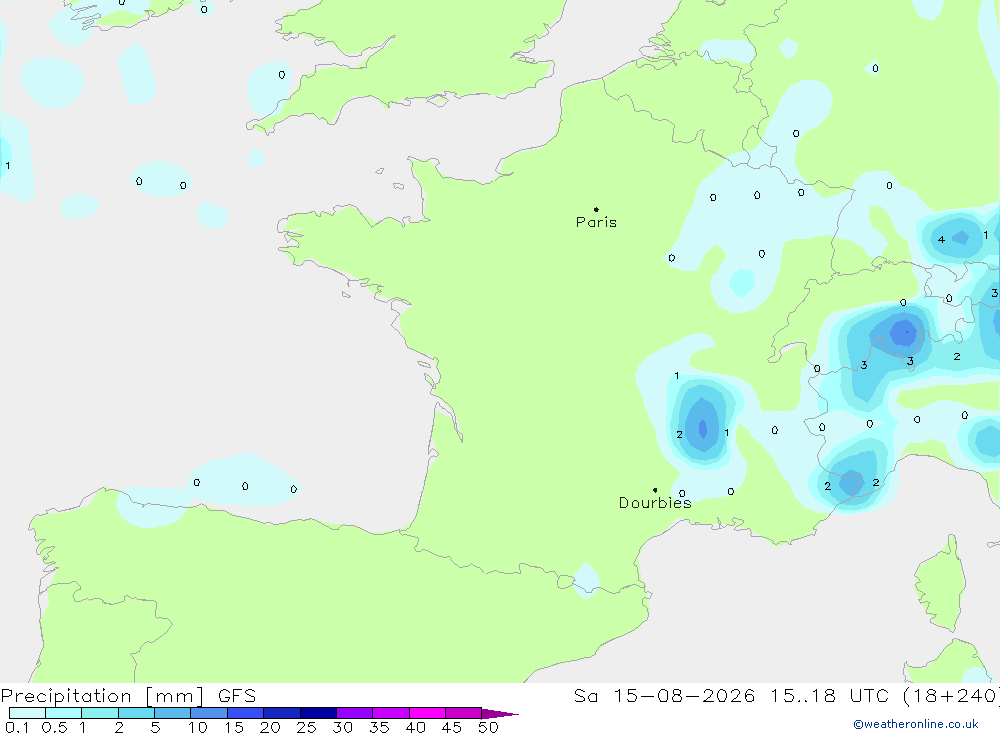The height and width of the screenshot is (733, 1000).
Task: Pick the 10–15 mm legend swatch
Action: point(209,713)
